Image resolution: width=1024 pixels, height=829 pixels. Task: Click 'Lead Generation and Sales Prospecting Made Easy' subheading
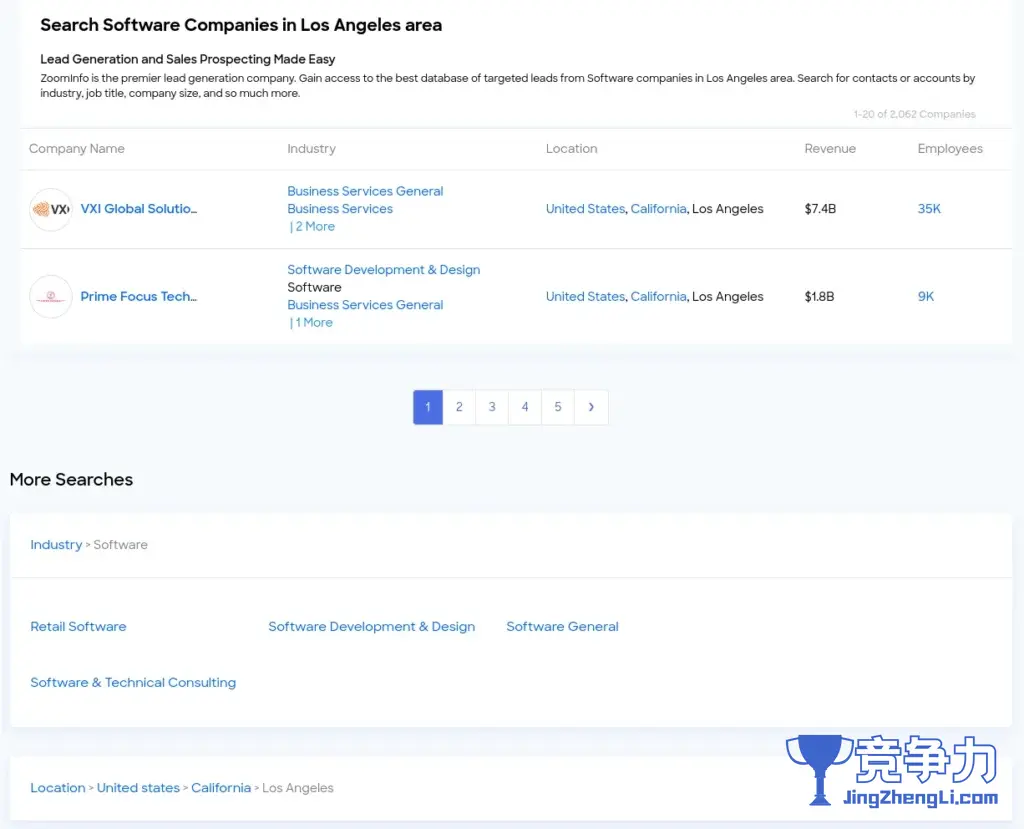point(187,59)
